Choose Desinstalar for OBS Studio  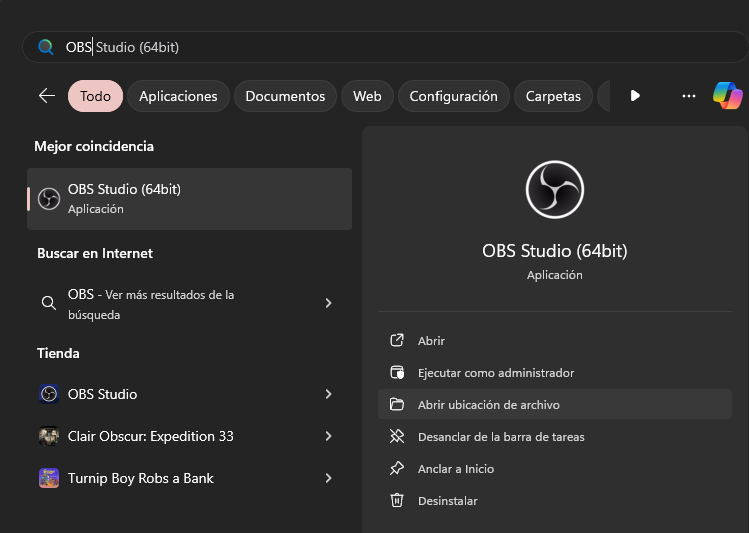[555, 501]
